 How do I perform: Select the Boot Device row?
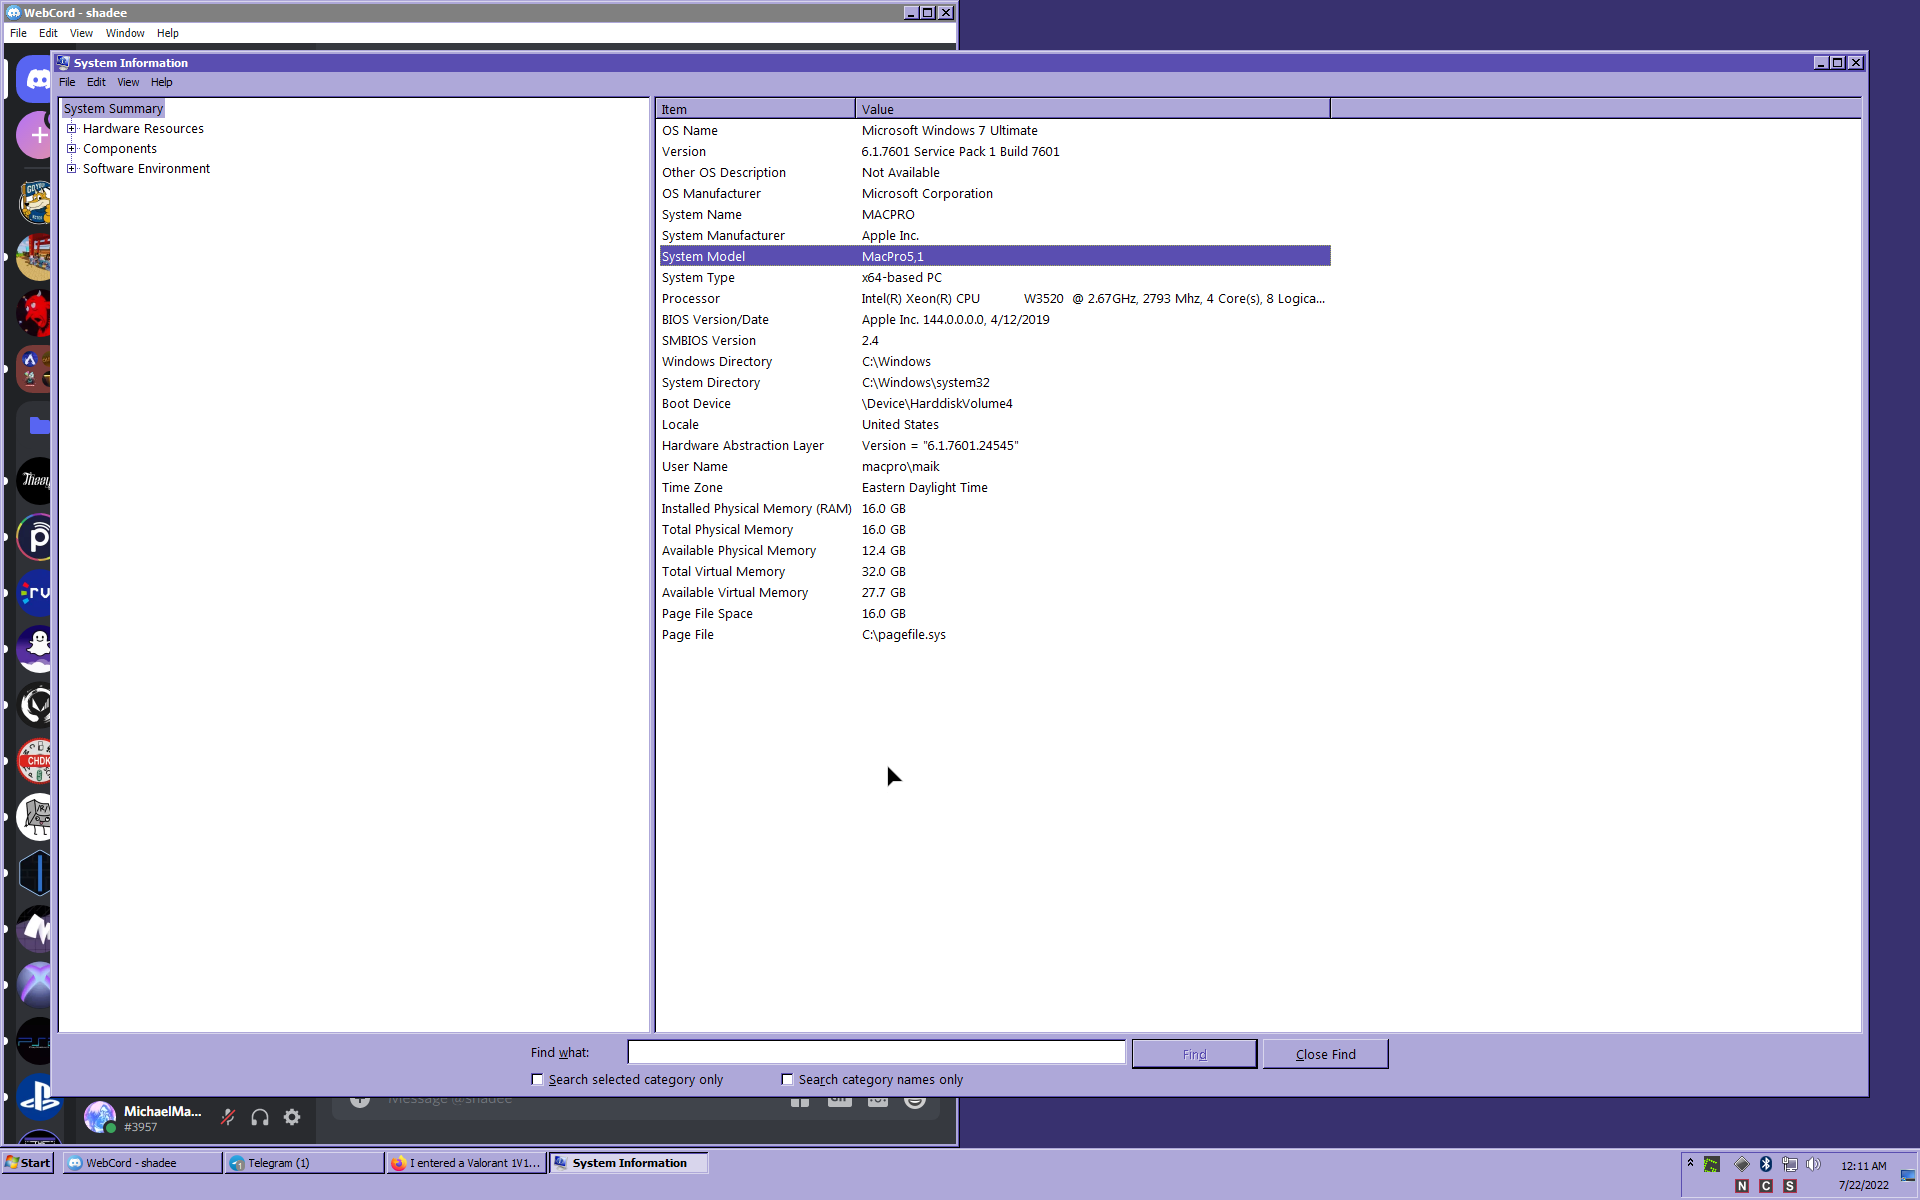tap(995, 403)
